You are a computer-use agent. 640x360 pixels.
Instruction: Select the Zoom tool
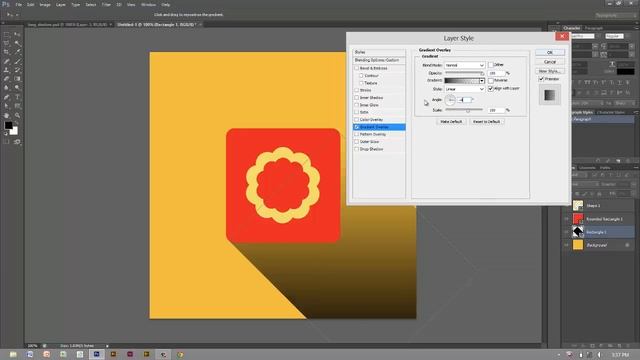[x=17, y=116]
